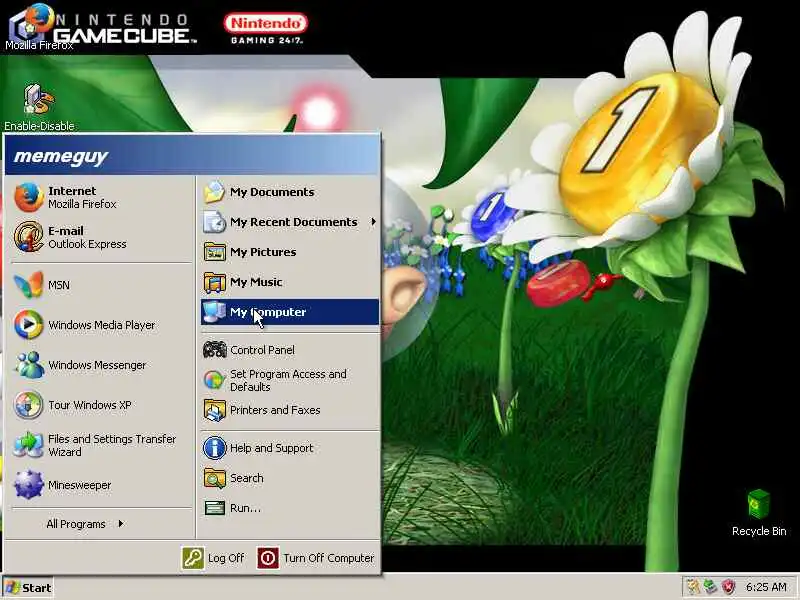The width and height of the screenshot is (800, 600).
Task: Click the Printers and Faxes label
Action: (x=275, y=410)
